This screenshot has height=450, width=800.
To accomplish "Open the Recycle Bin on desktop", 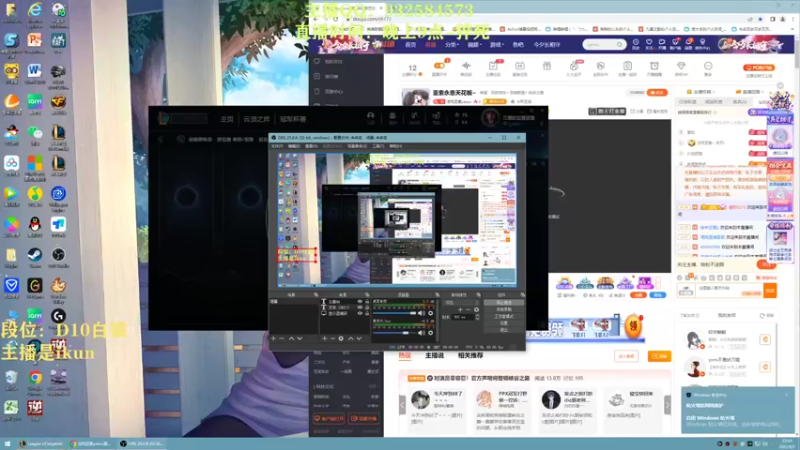I will pos(11,378).
